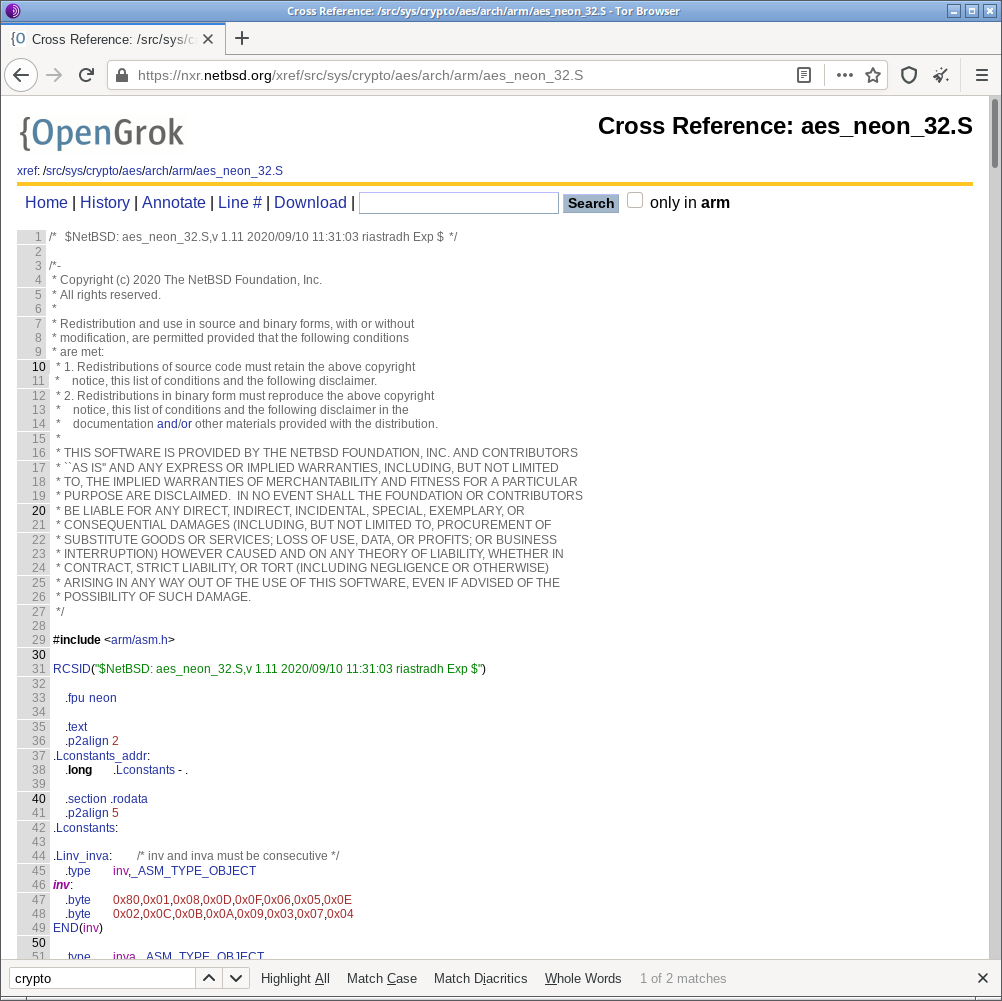
Task: Toggle Highlight All in find bar
Action: 295,978
